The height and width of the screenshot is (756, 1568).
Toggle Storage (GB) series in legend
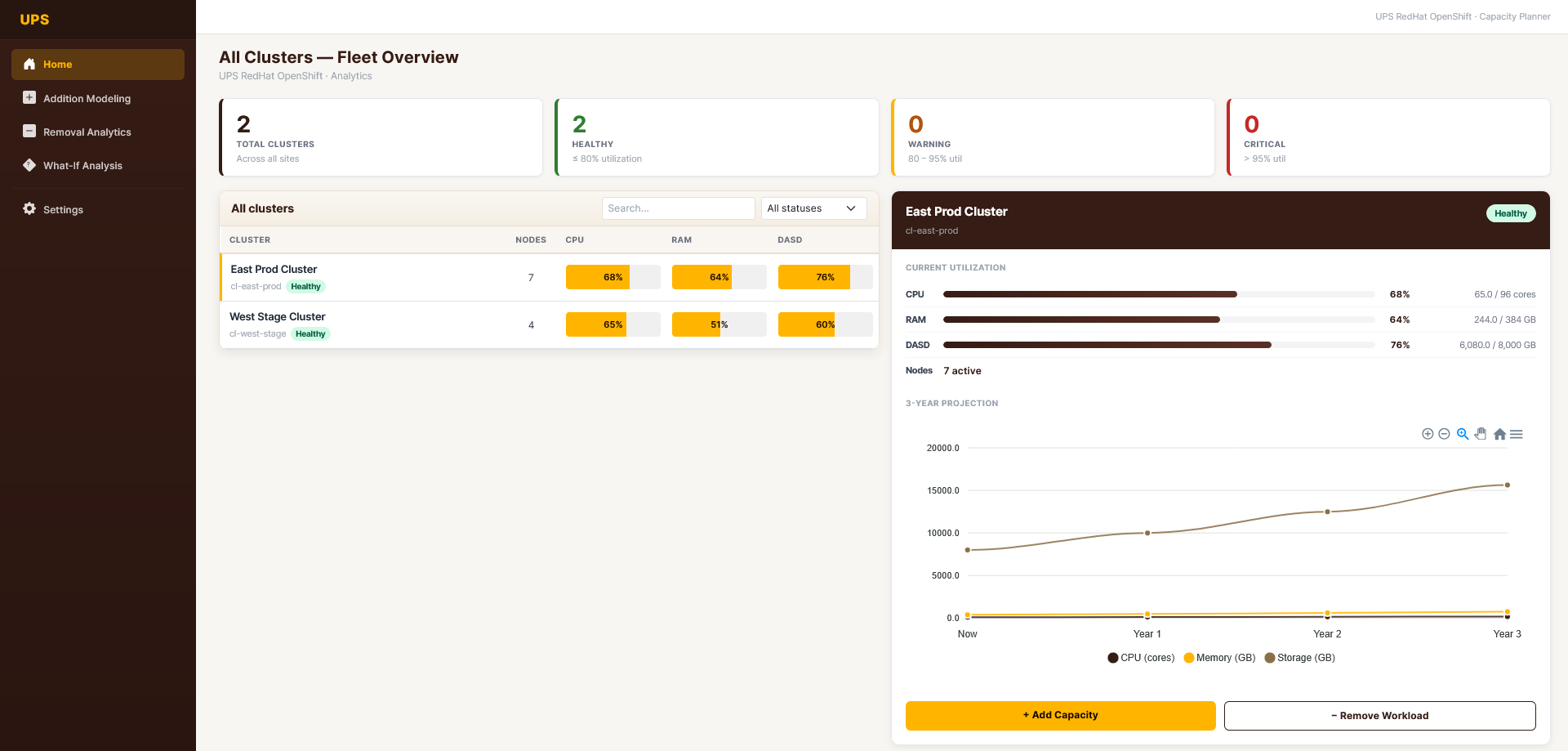[x=1300, y=658]
